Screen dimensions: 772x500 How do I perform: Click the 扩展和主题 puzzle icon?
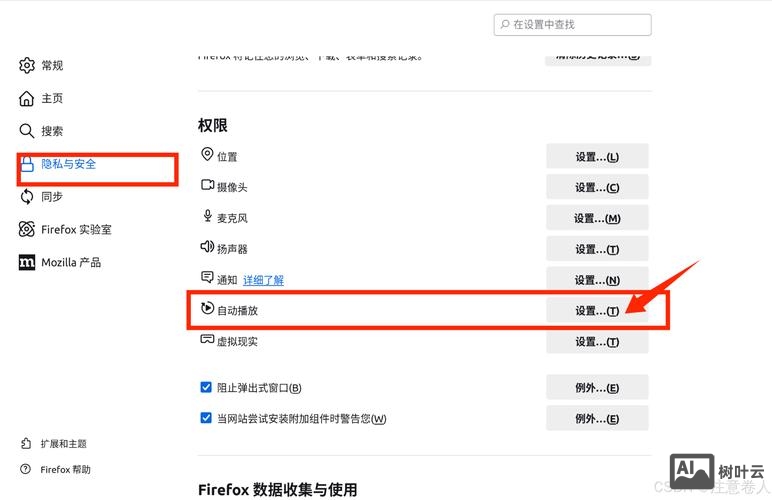(x=26, y=443)
